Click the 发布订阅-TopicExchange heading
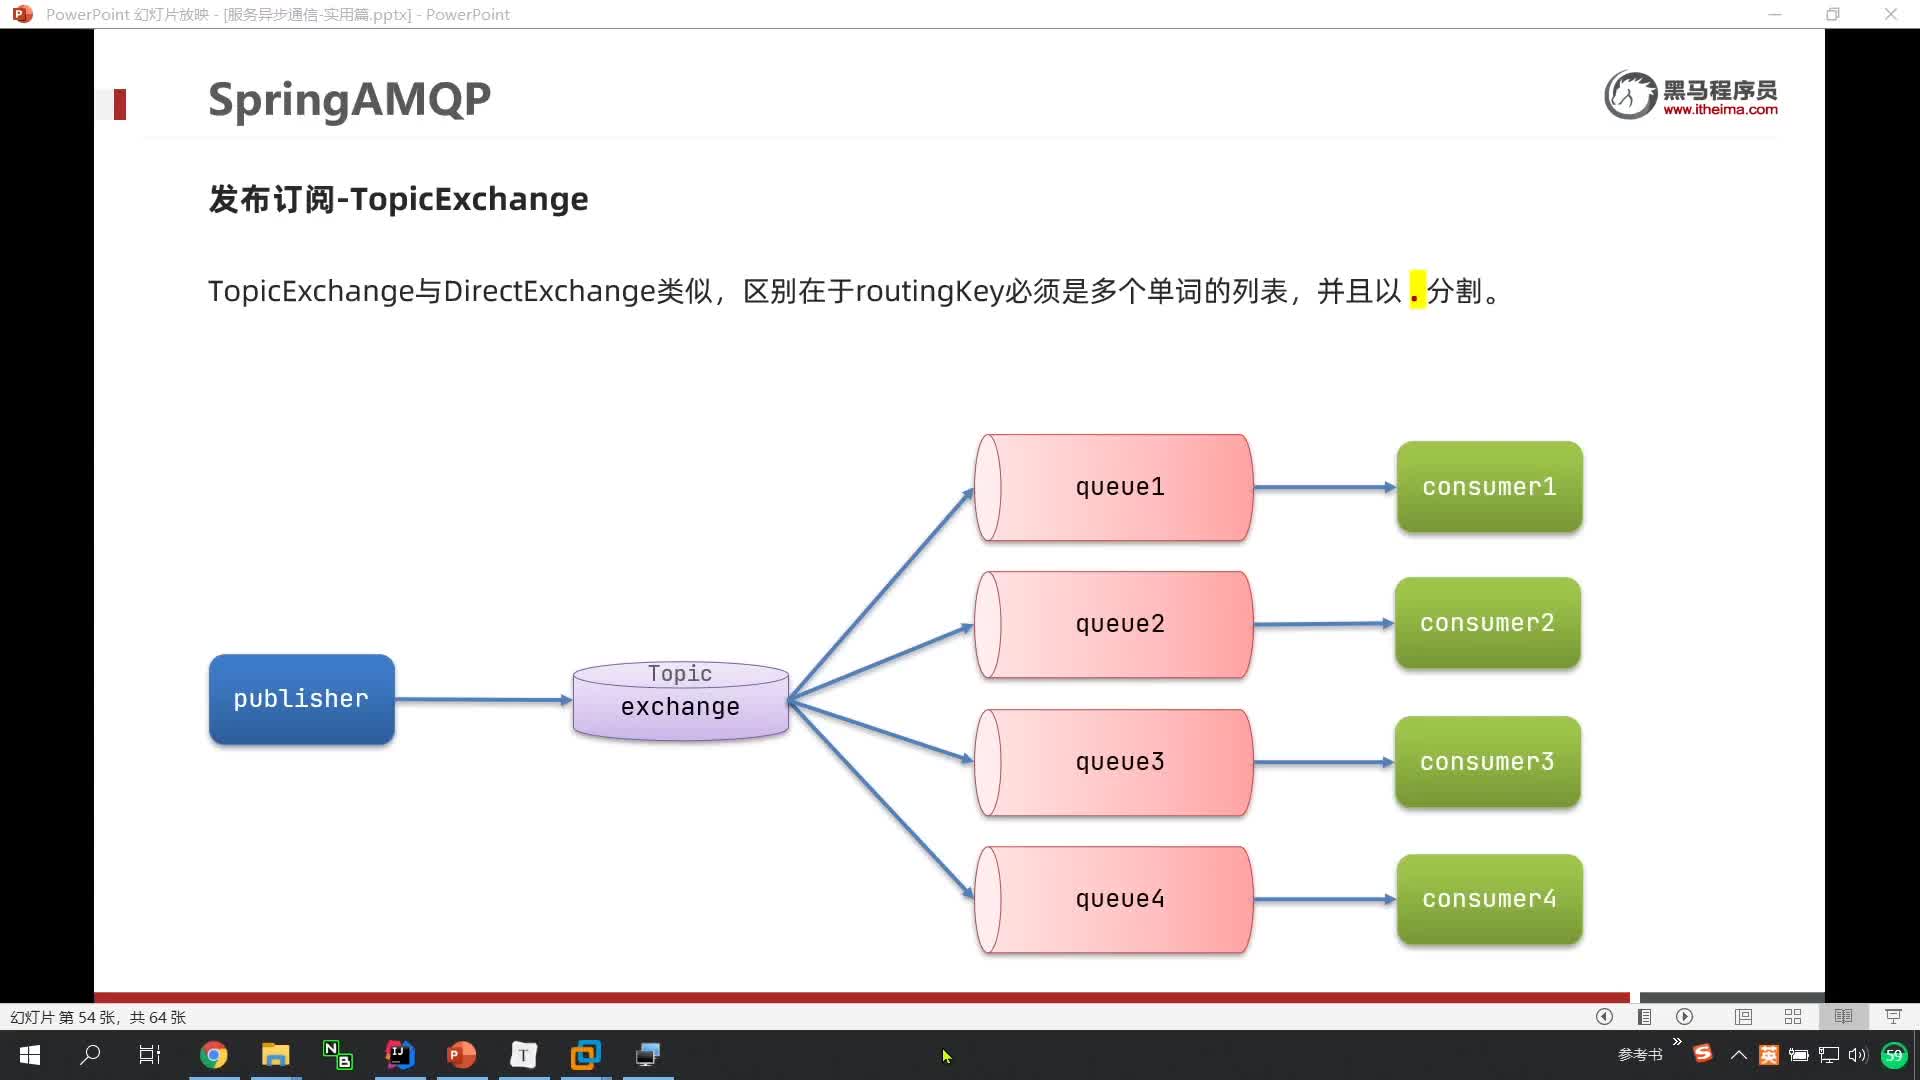 click(398, 199)
